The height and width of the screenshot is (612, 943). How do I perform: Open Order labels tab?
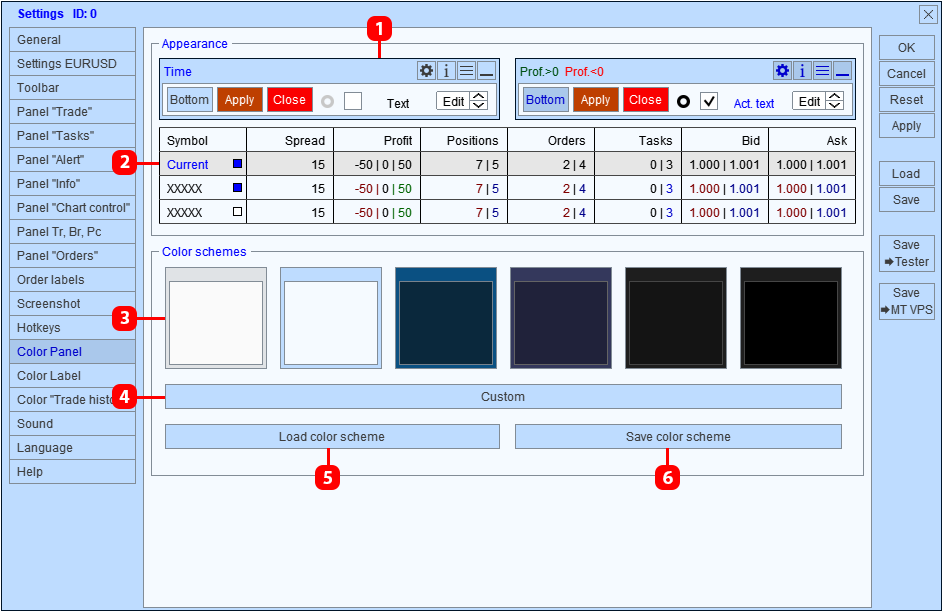pos(72,280)
